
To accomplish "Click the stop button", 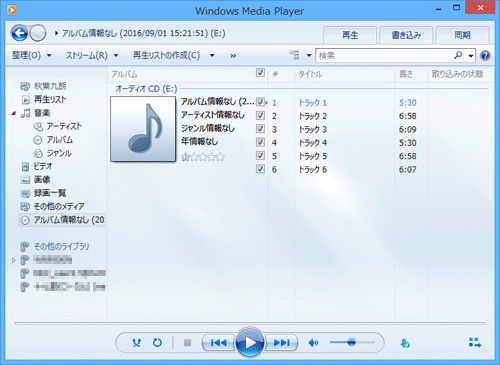I will click(187, 343).
